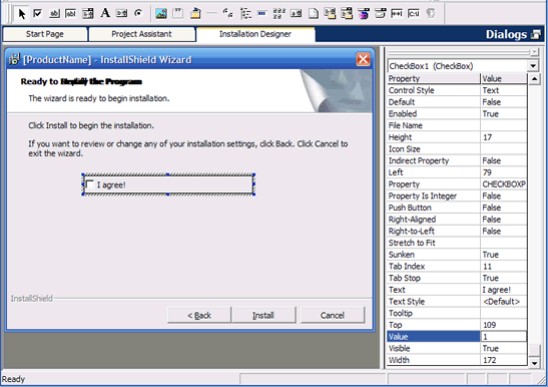Click the Cancel button in wizard
The height and width of the screenshot is (387, 548).
(332, 315)
